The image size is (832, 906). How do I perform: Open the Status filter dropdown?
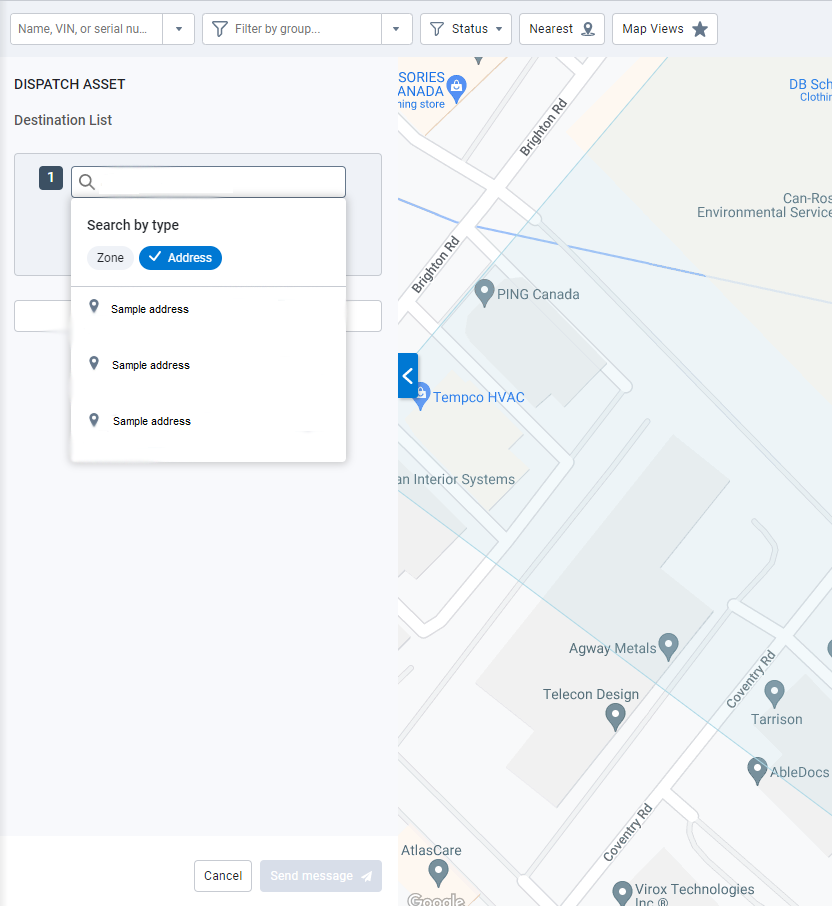466,29
